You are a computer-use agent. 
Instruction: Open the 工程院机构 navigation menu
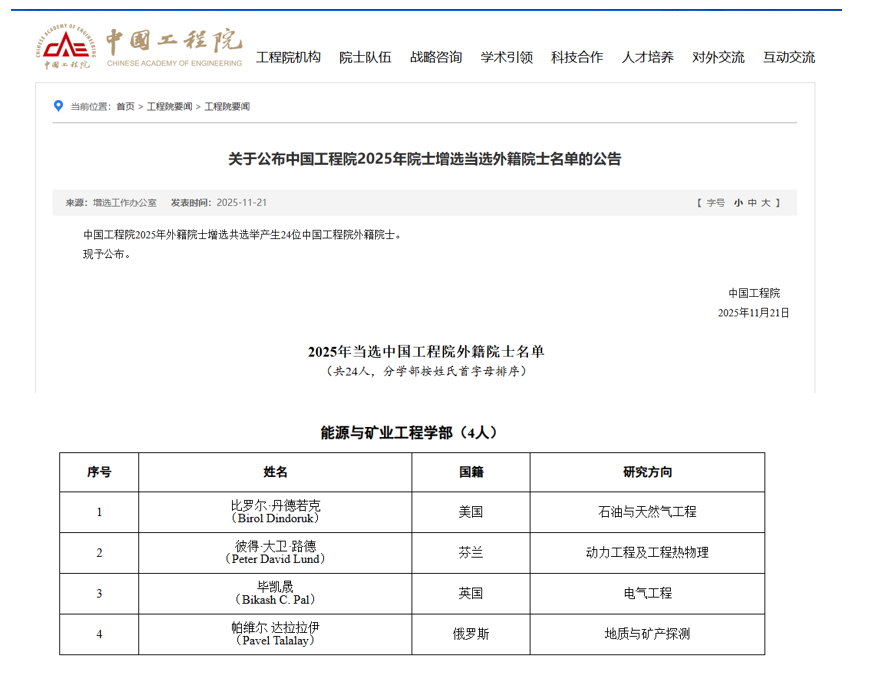288,57
